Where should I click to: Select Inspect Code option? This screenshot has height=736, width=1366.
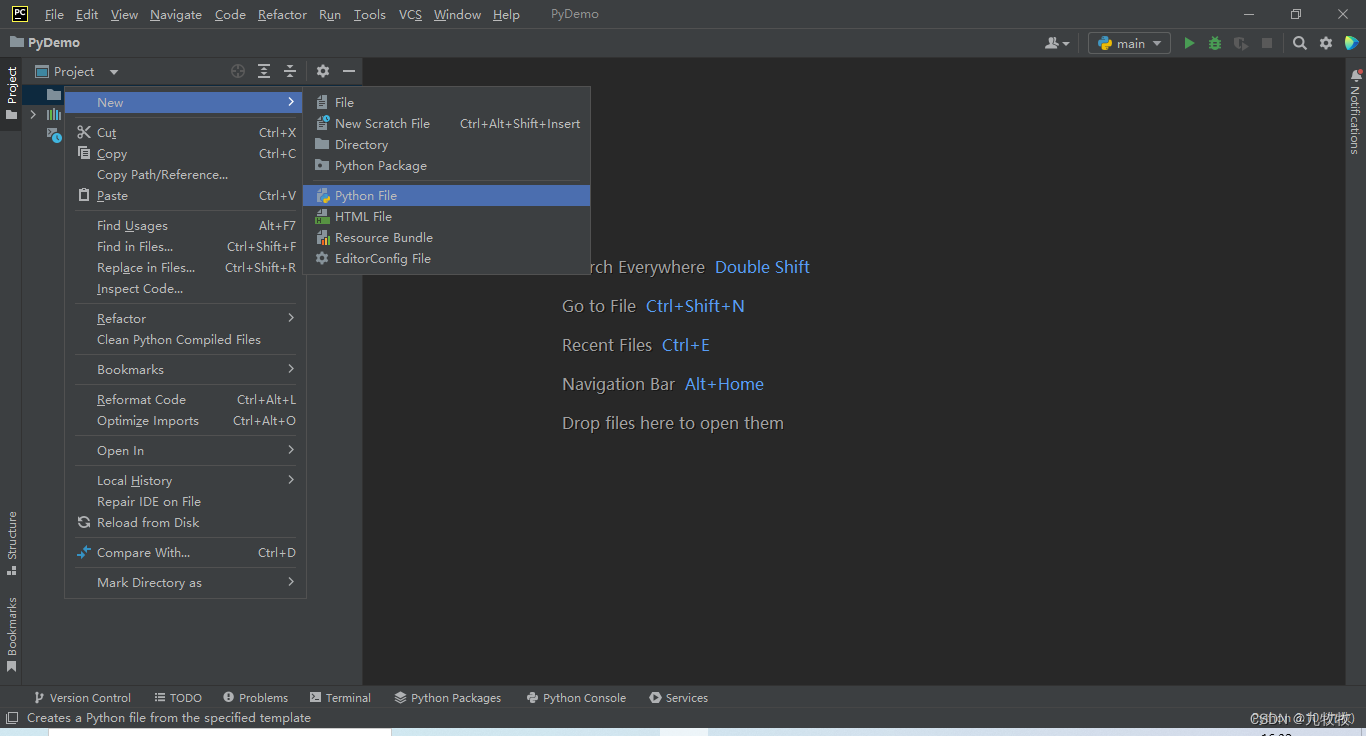click(185, 288)
